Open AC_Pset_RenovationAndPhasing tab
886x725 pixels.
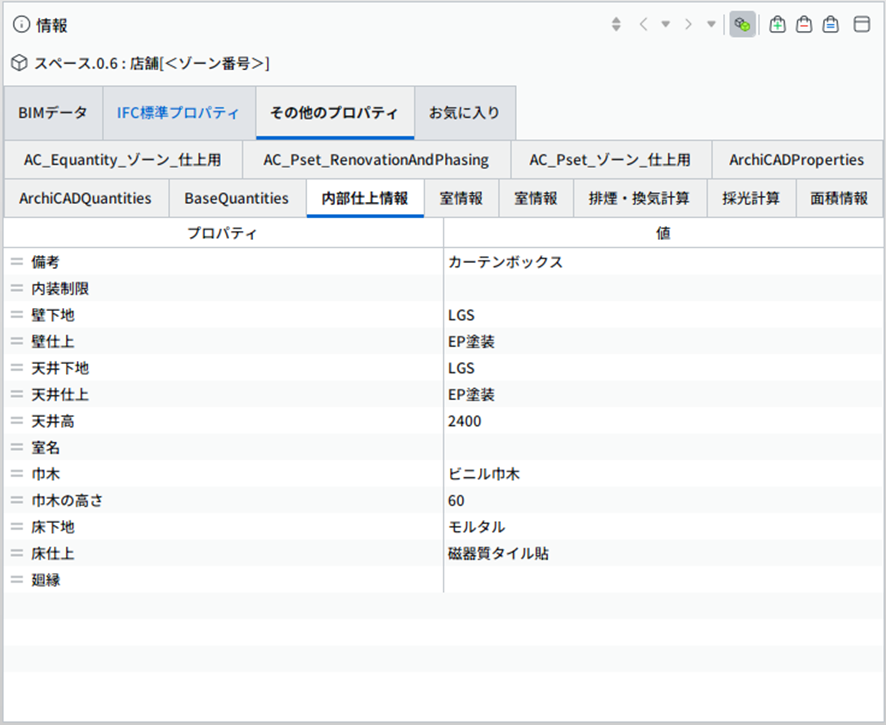(376, 160)
